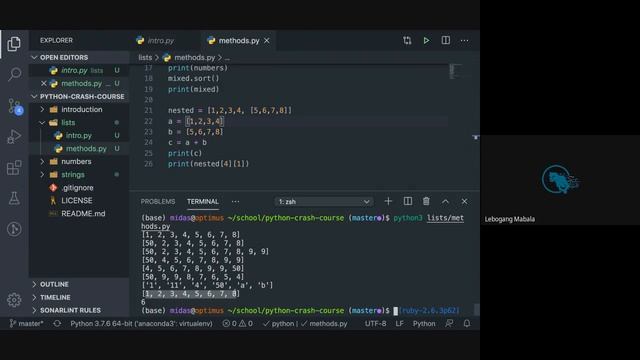This screenshot has width=640, height=360.
Task: Open the Source Control view
Action: (15, 107)
